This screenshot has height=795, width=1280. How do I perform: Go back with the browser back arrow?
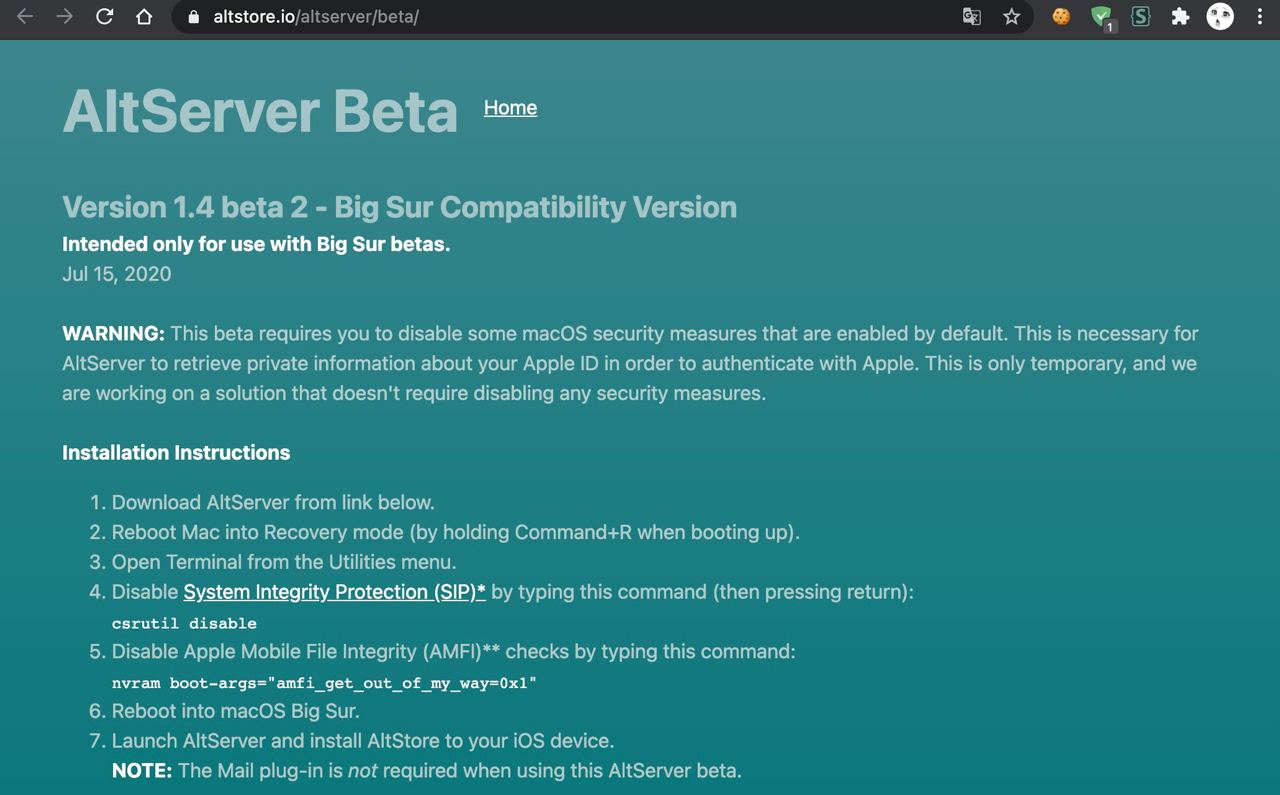(x=25, y=17)
